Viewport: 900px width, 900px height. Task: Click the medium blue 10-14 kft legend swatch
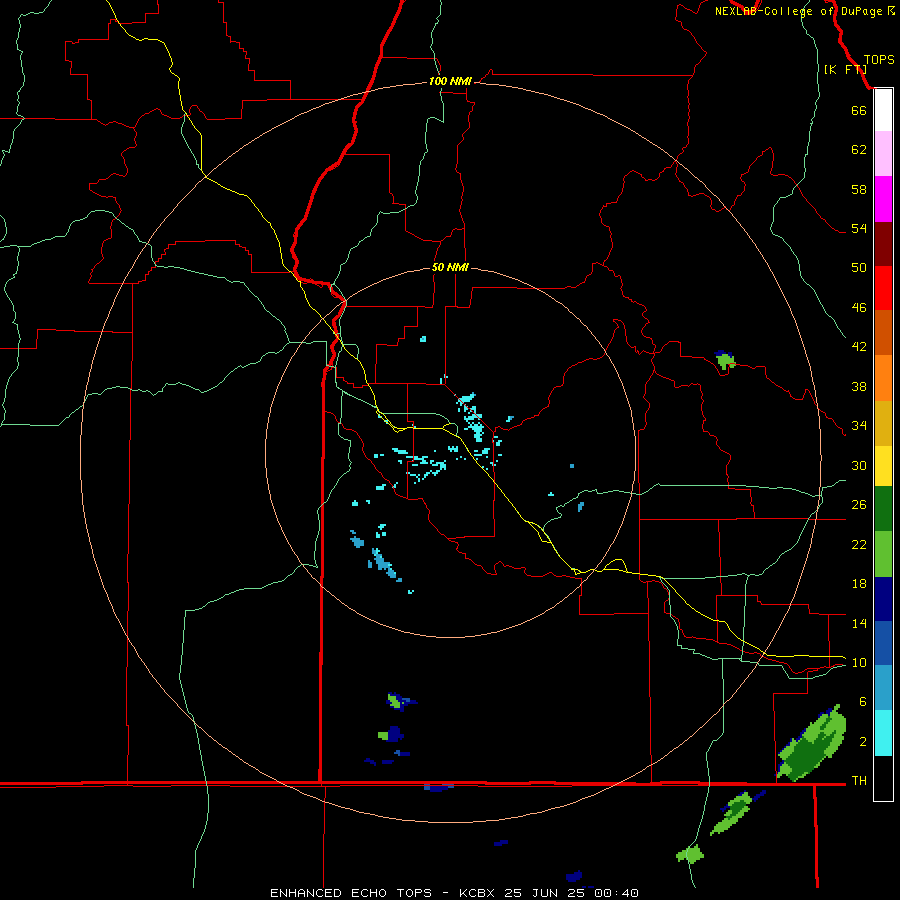click(883, 643)
